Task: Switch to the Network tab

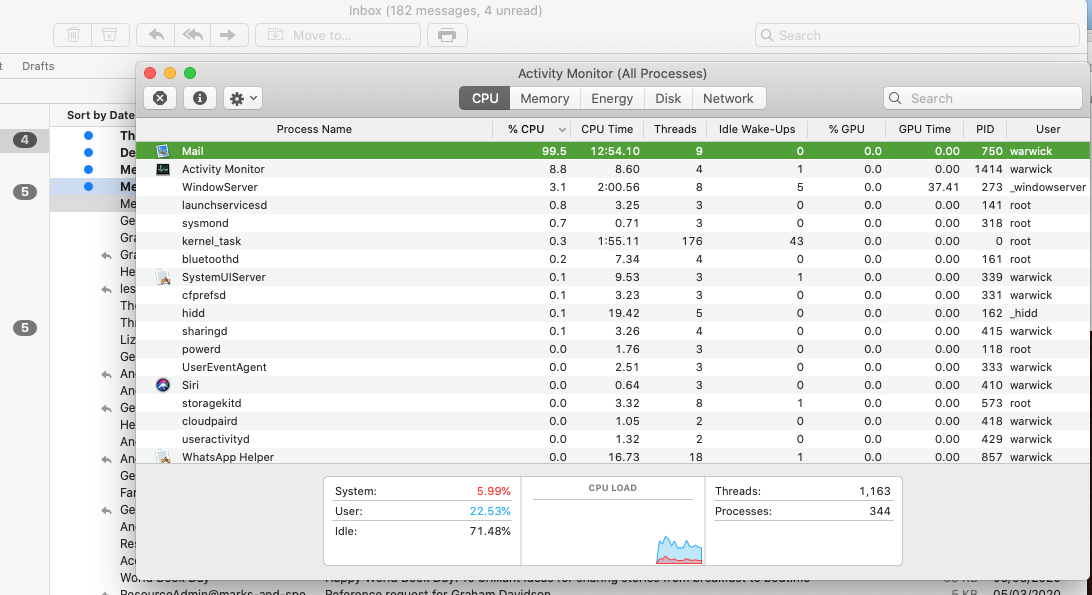Action: (x=728, y=98)
